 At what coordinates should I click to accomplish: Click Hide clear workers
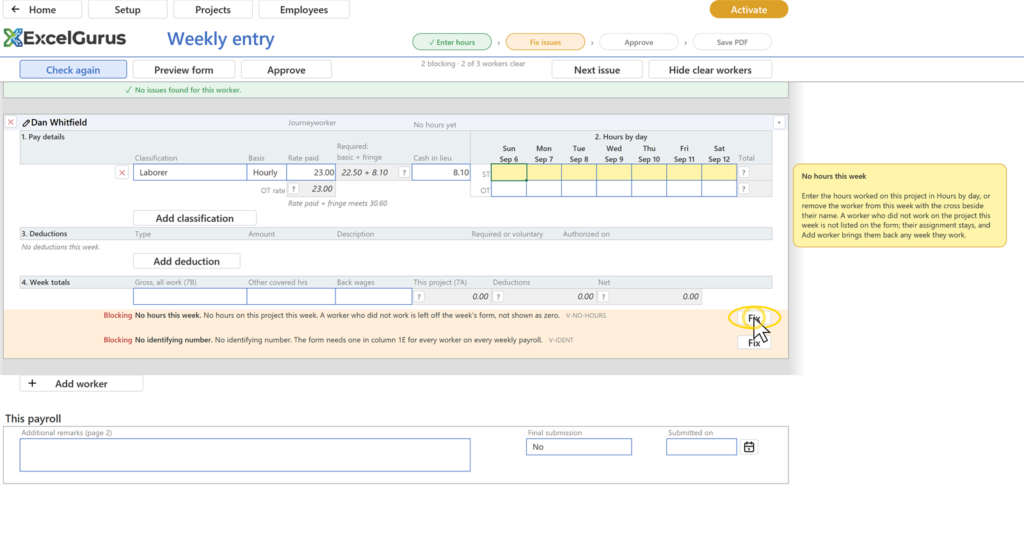710,69
